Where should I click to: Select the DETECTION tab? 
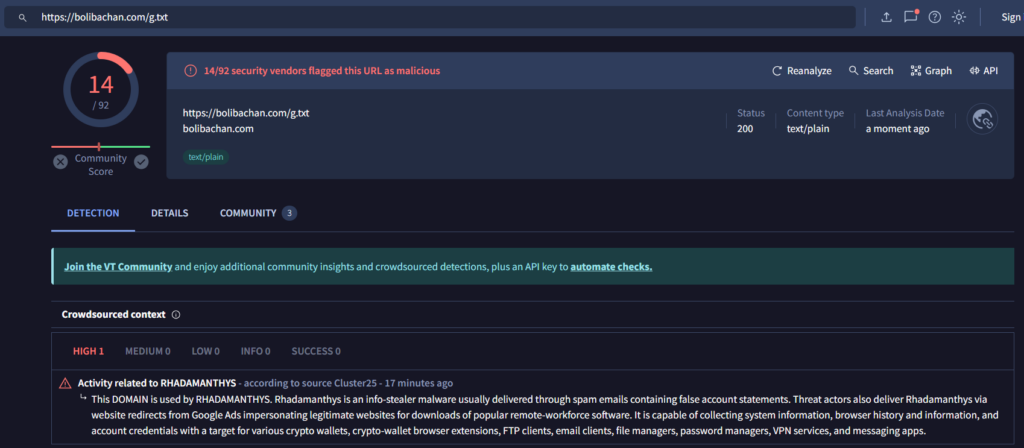[x=93, y=213]
